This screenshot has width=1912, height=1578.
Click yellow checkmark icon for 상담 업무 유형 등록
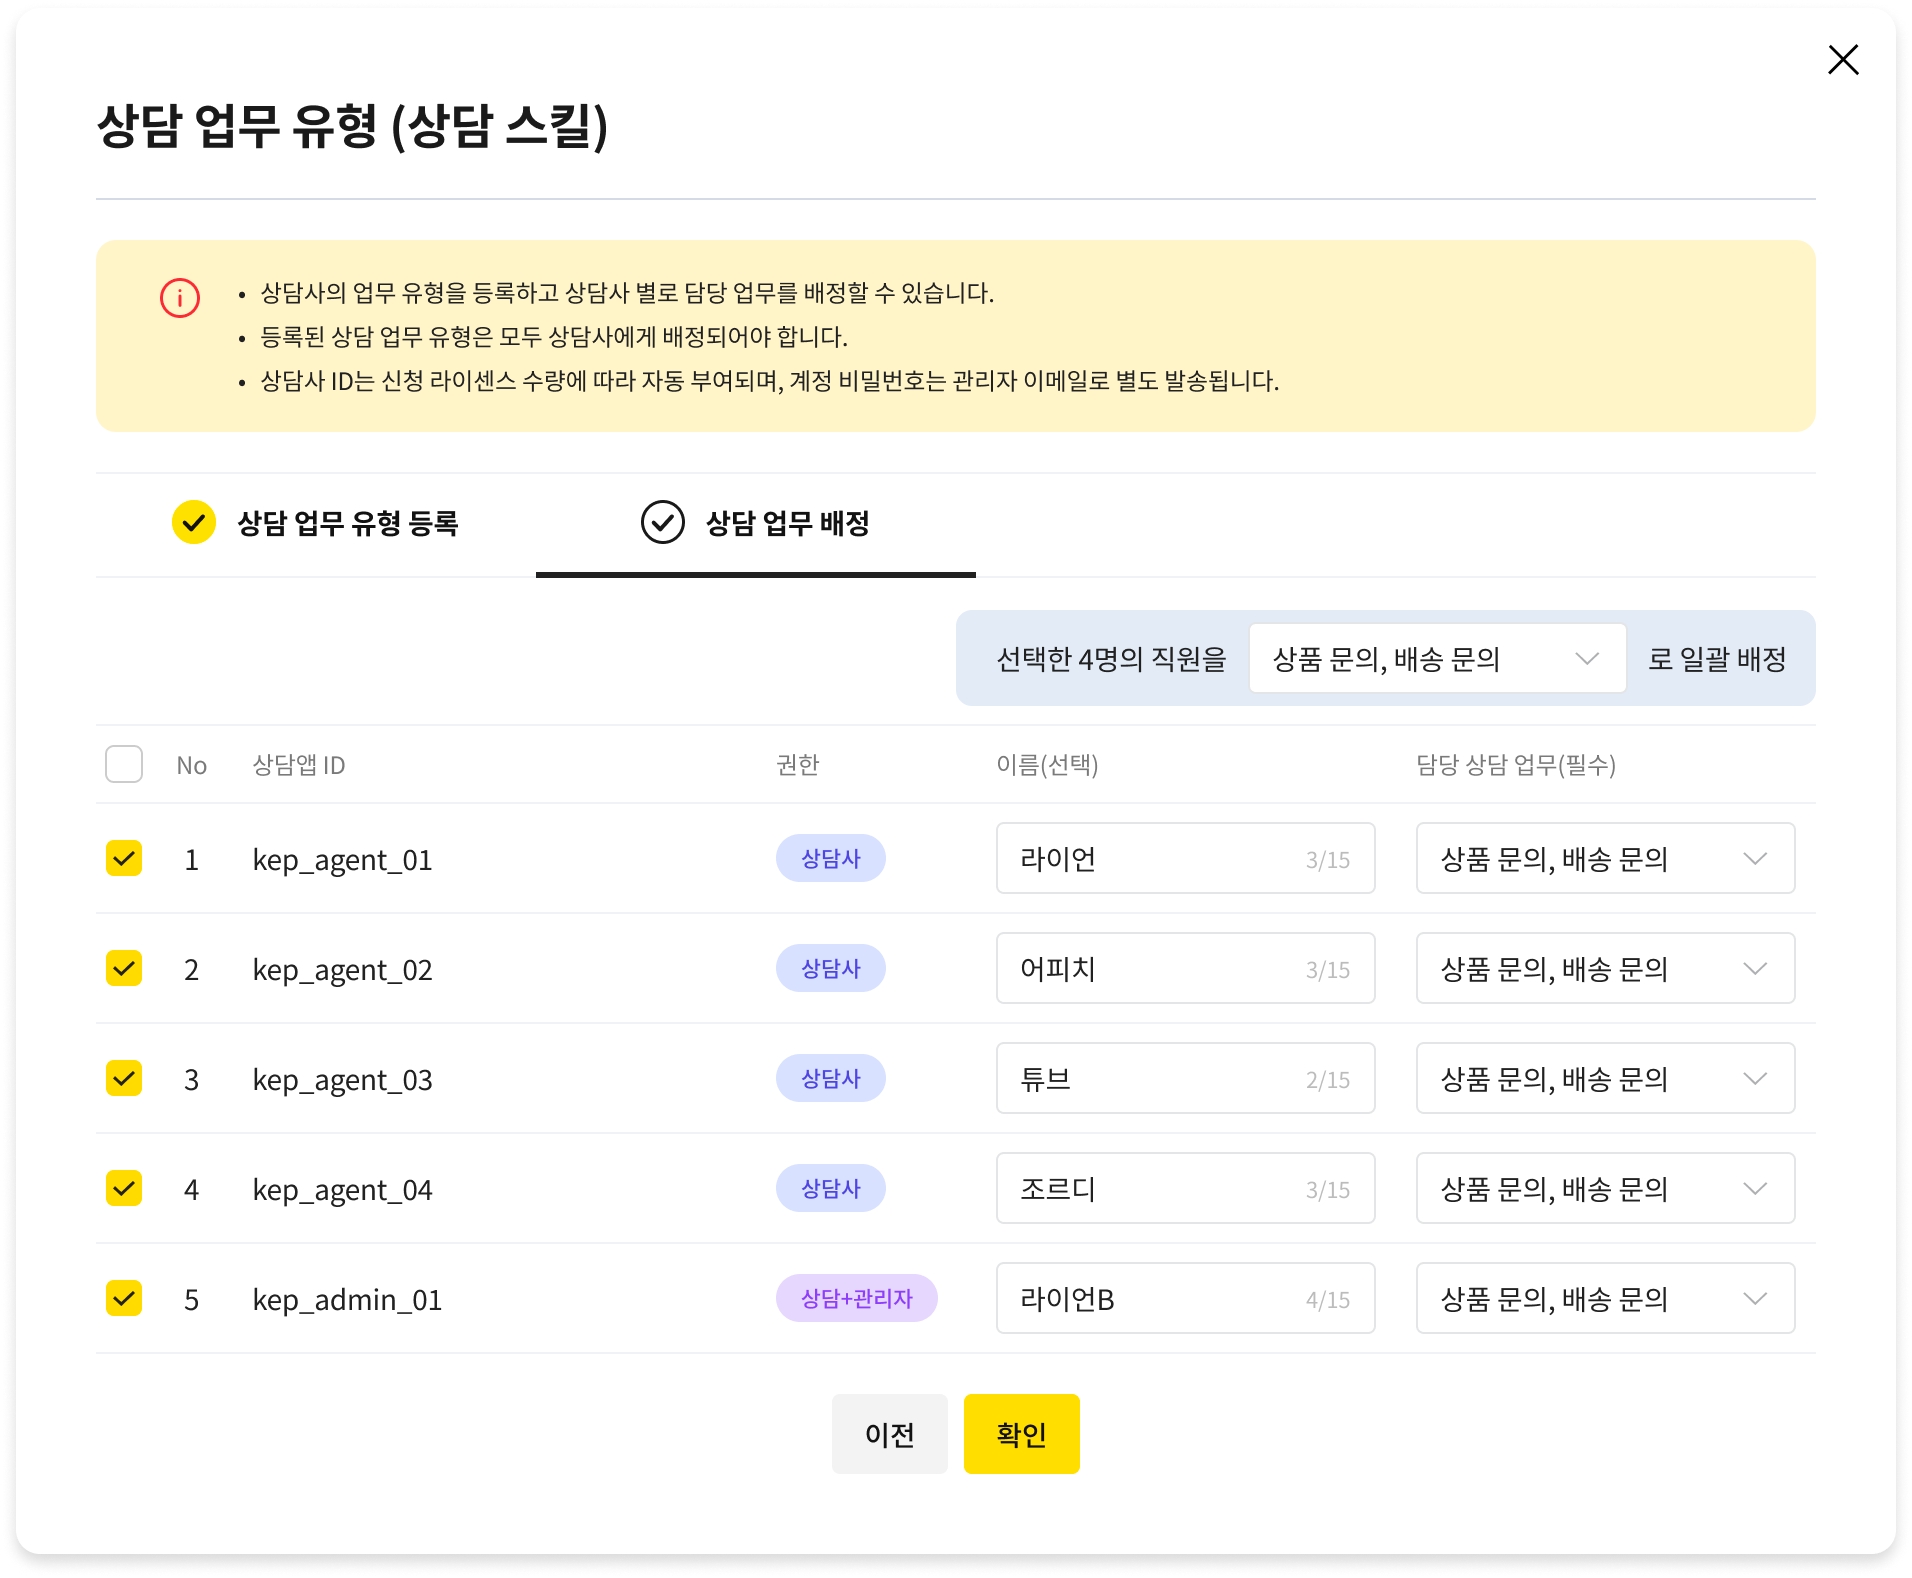(x=194, y=523)
